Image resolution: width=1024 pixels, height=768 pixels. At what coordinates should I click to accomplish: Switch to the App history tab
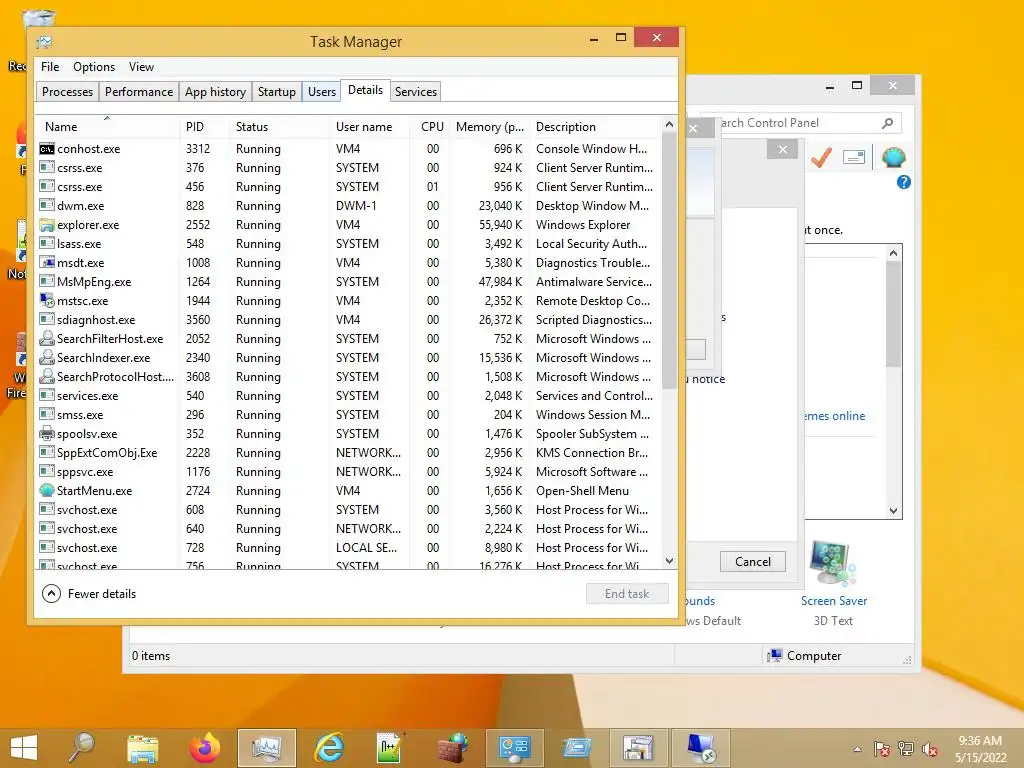click(215, 91)
